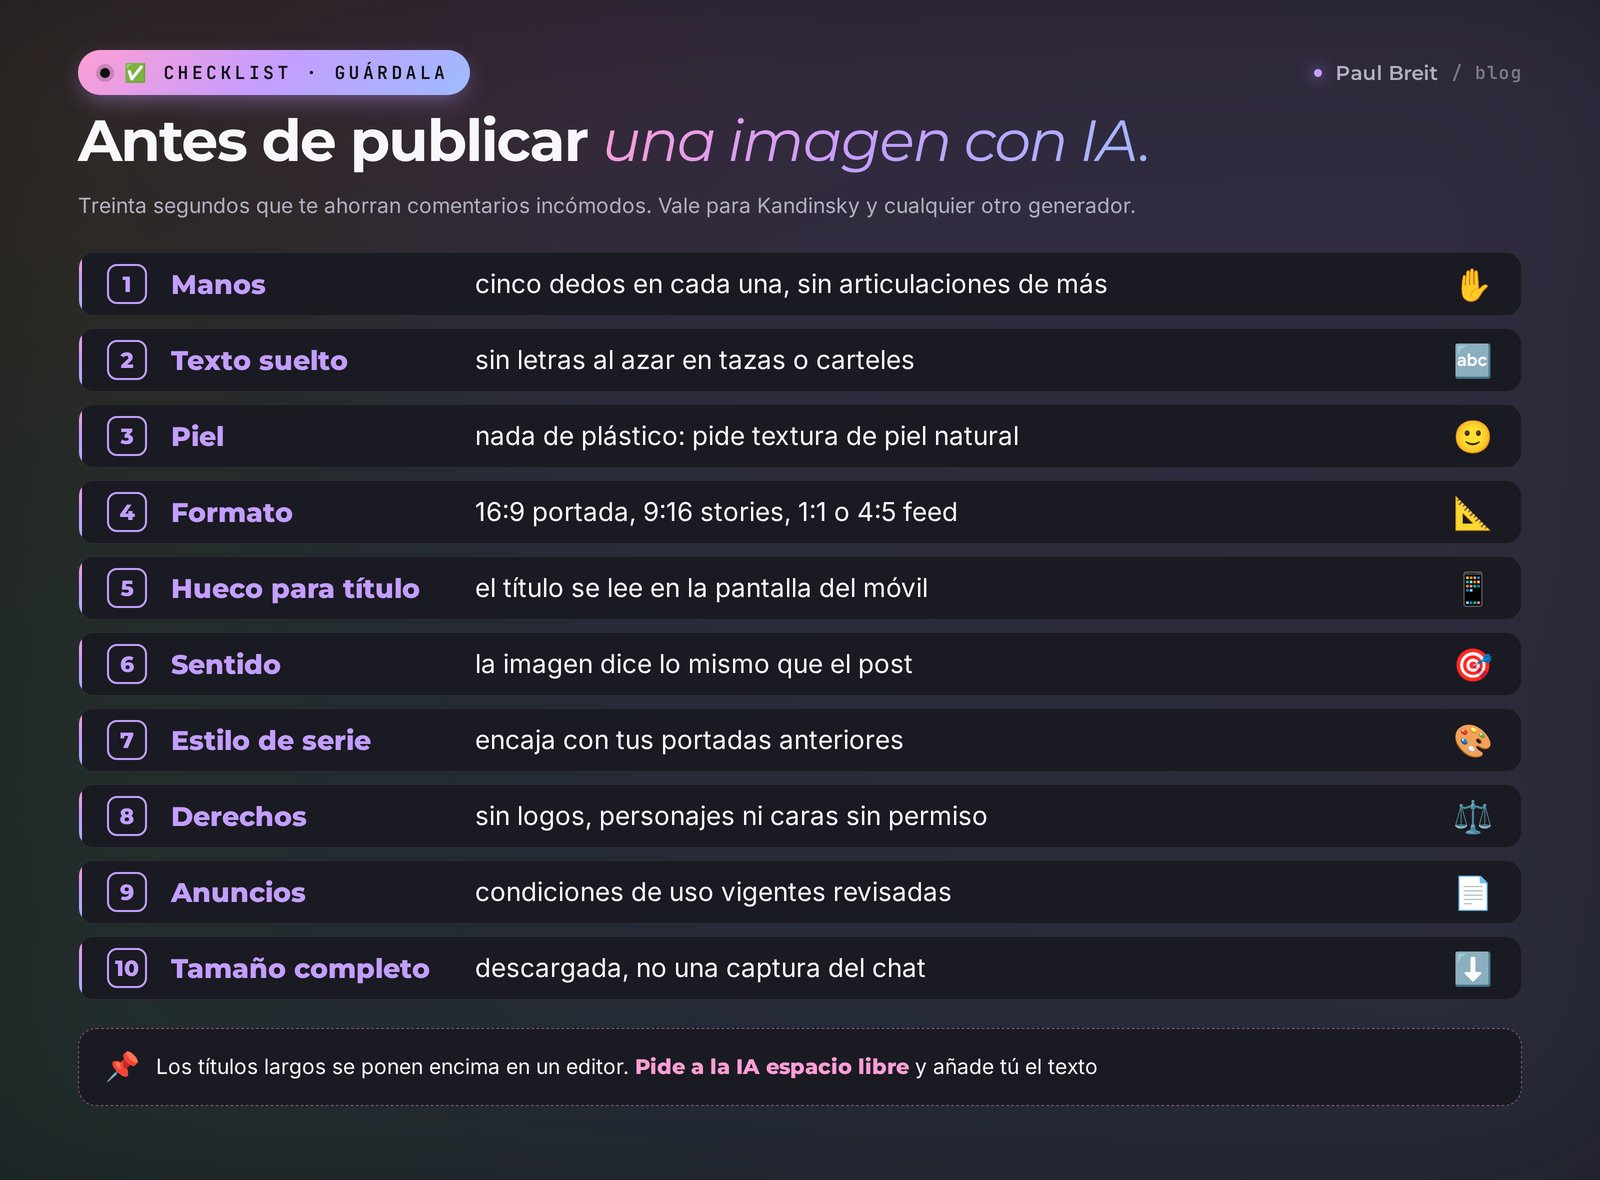Open the Paul Breit author link
This screenshot has height=1180, width=1600.
[1386, 73]
